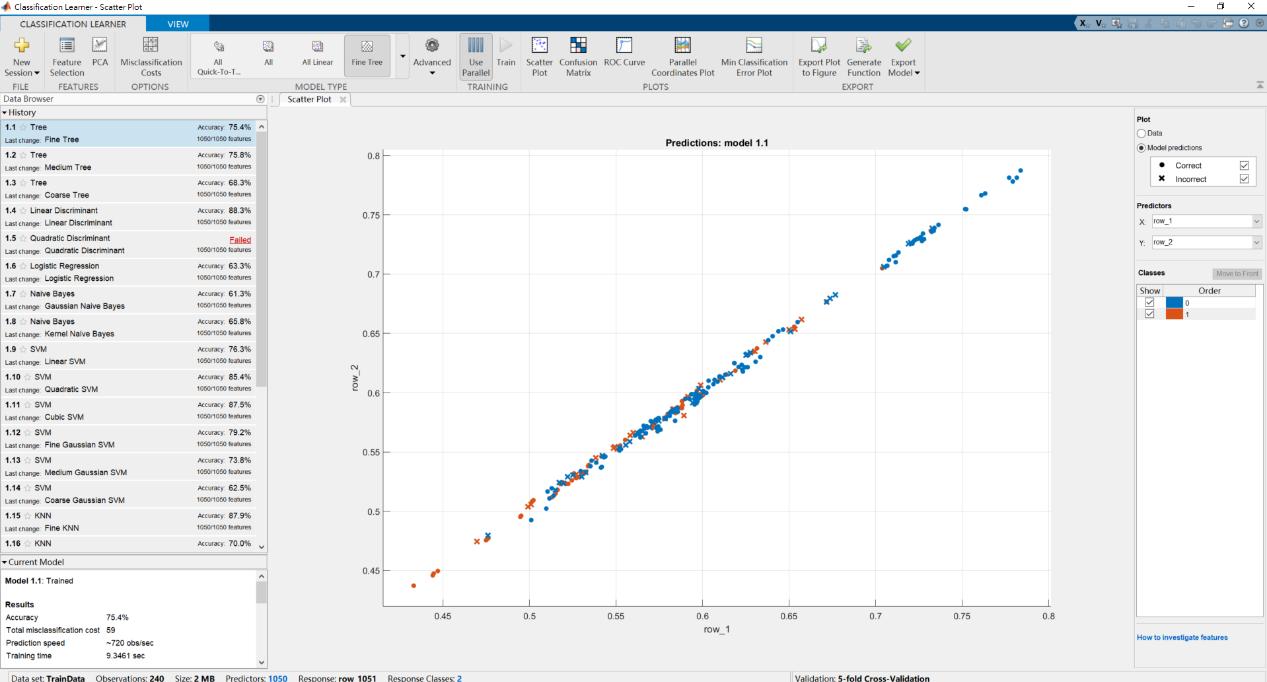Screen dimensions: 1267x682
Task: Open the Parallel Coordinates Plot
Action: (x=683, y=46)
